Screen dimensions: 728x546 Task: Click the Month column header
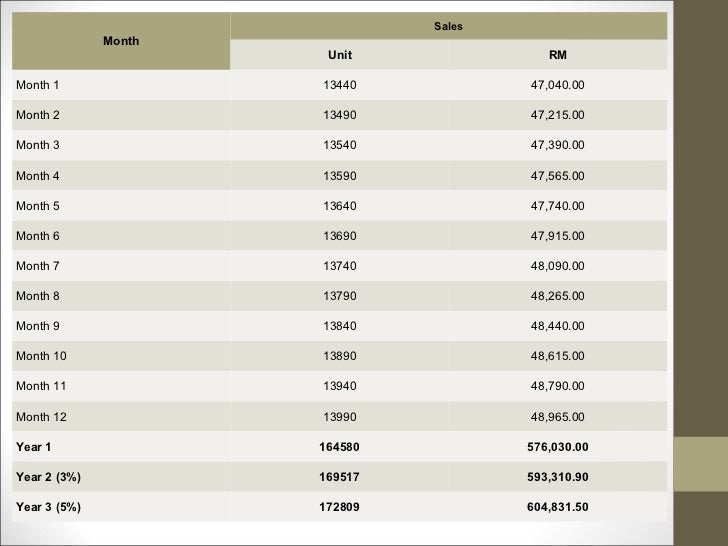click(x=121, y=41)
